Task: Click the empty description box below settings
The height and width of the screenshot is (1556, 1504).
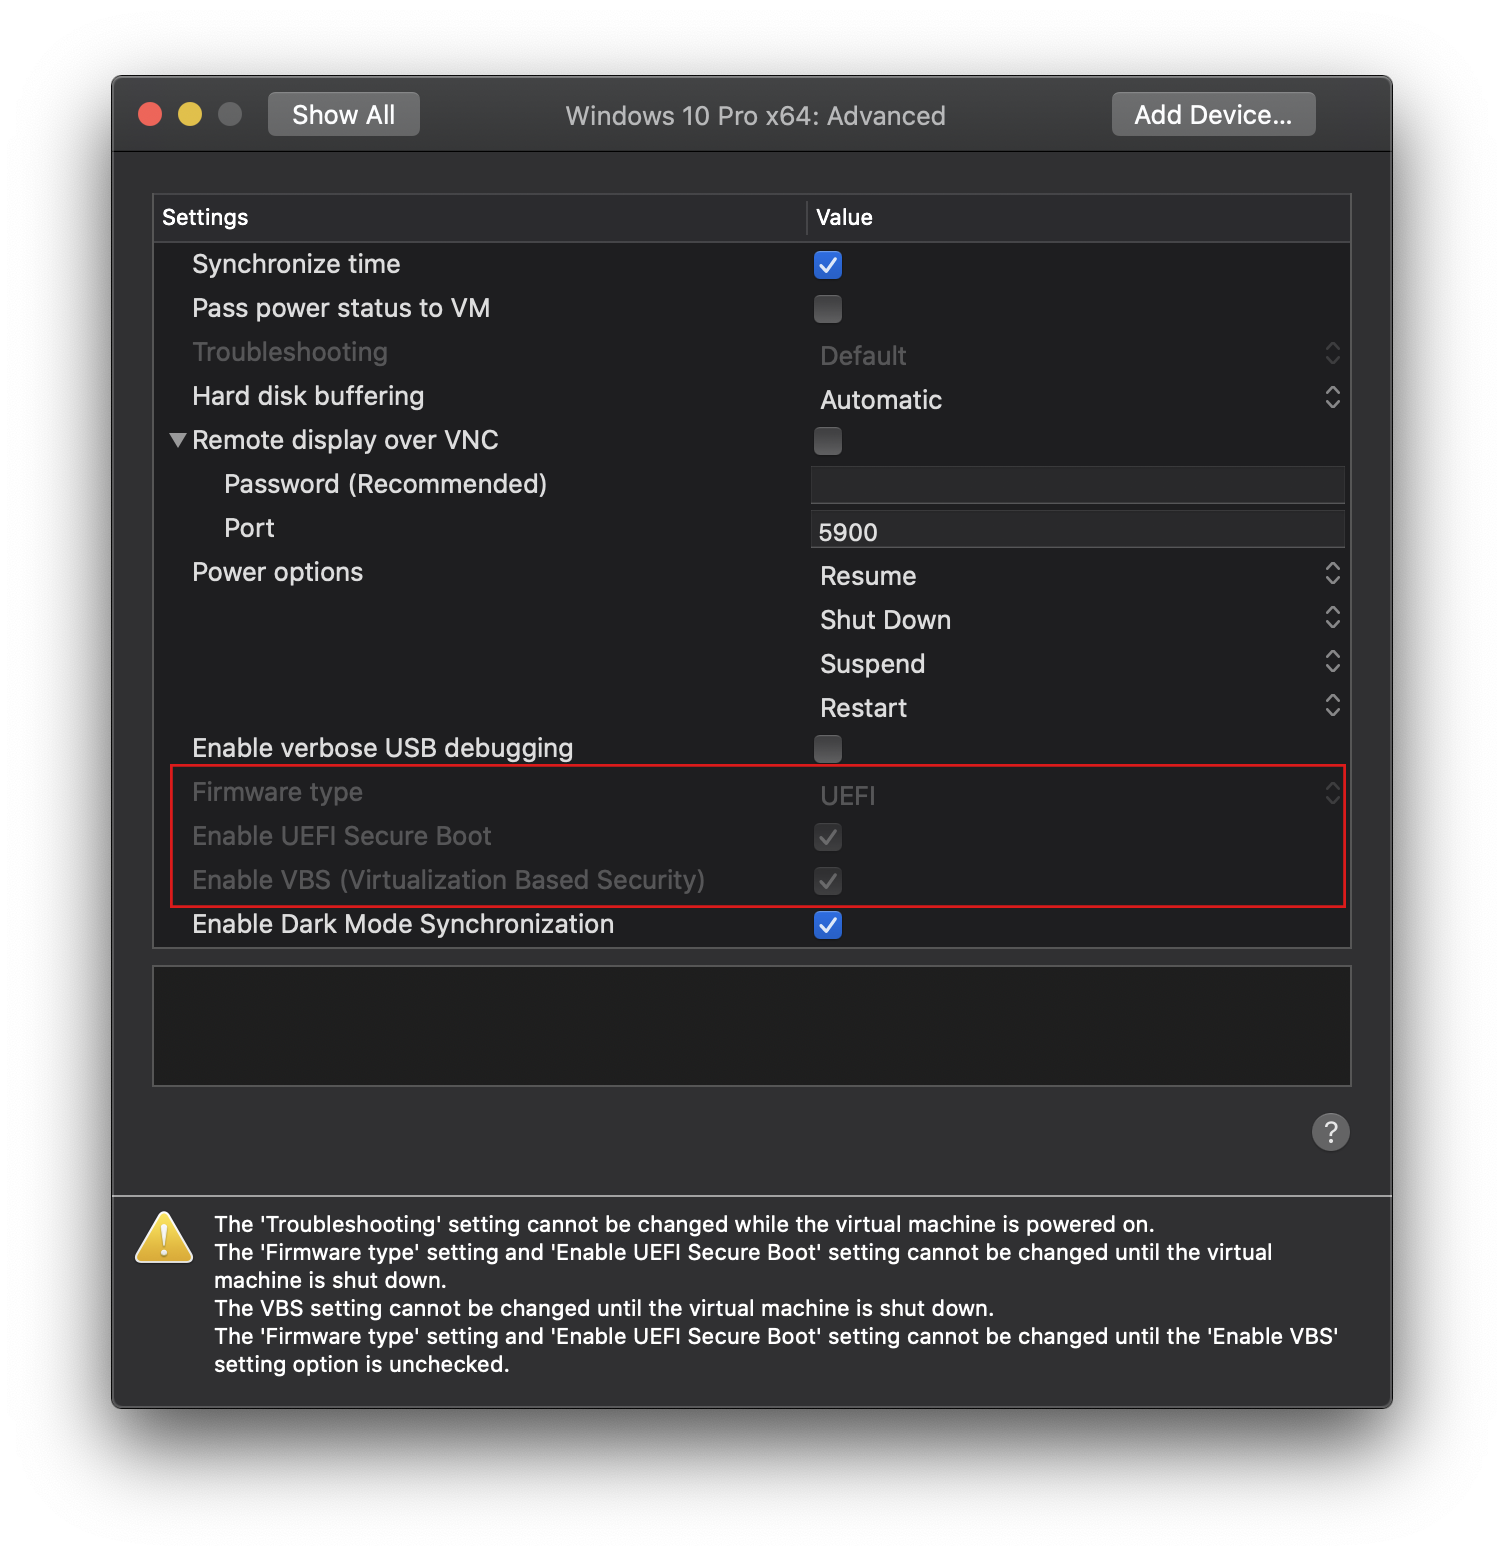Action: tap(752, 1026)
